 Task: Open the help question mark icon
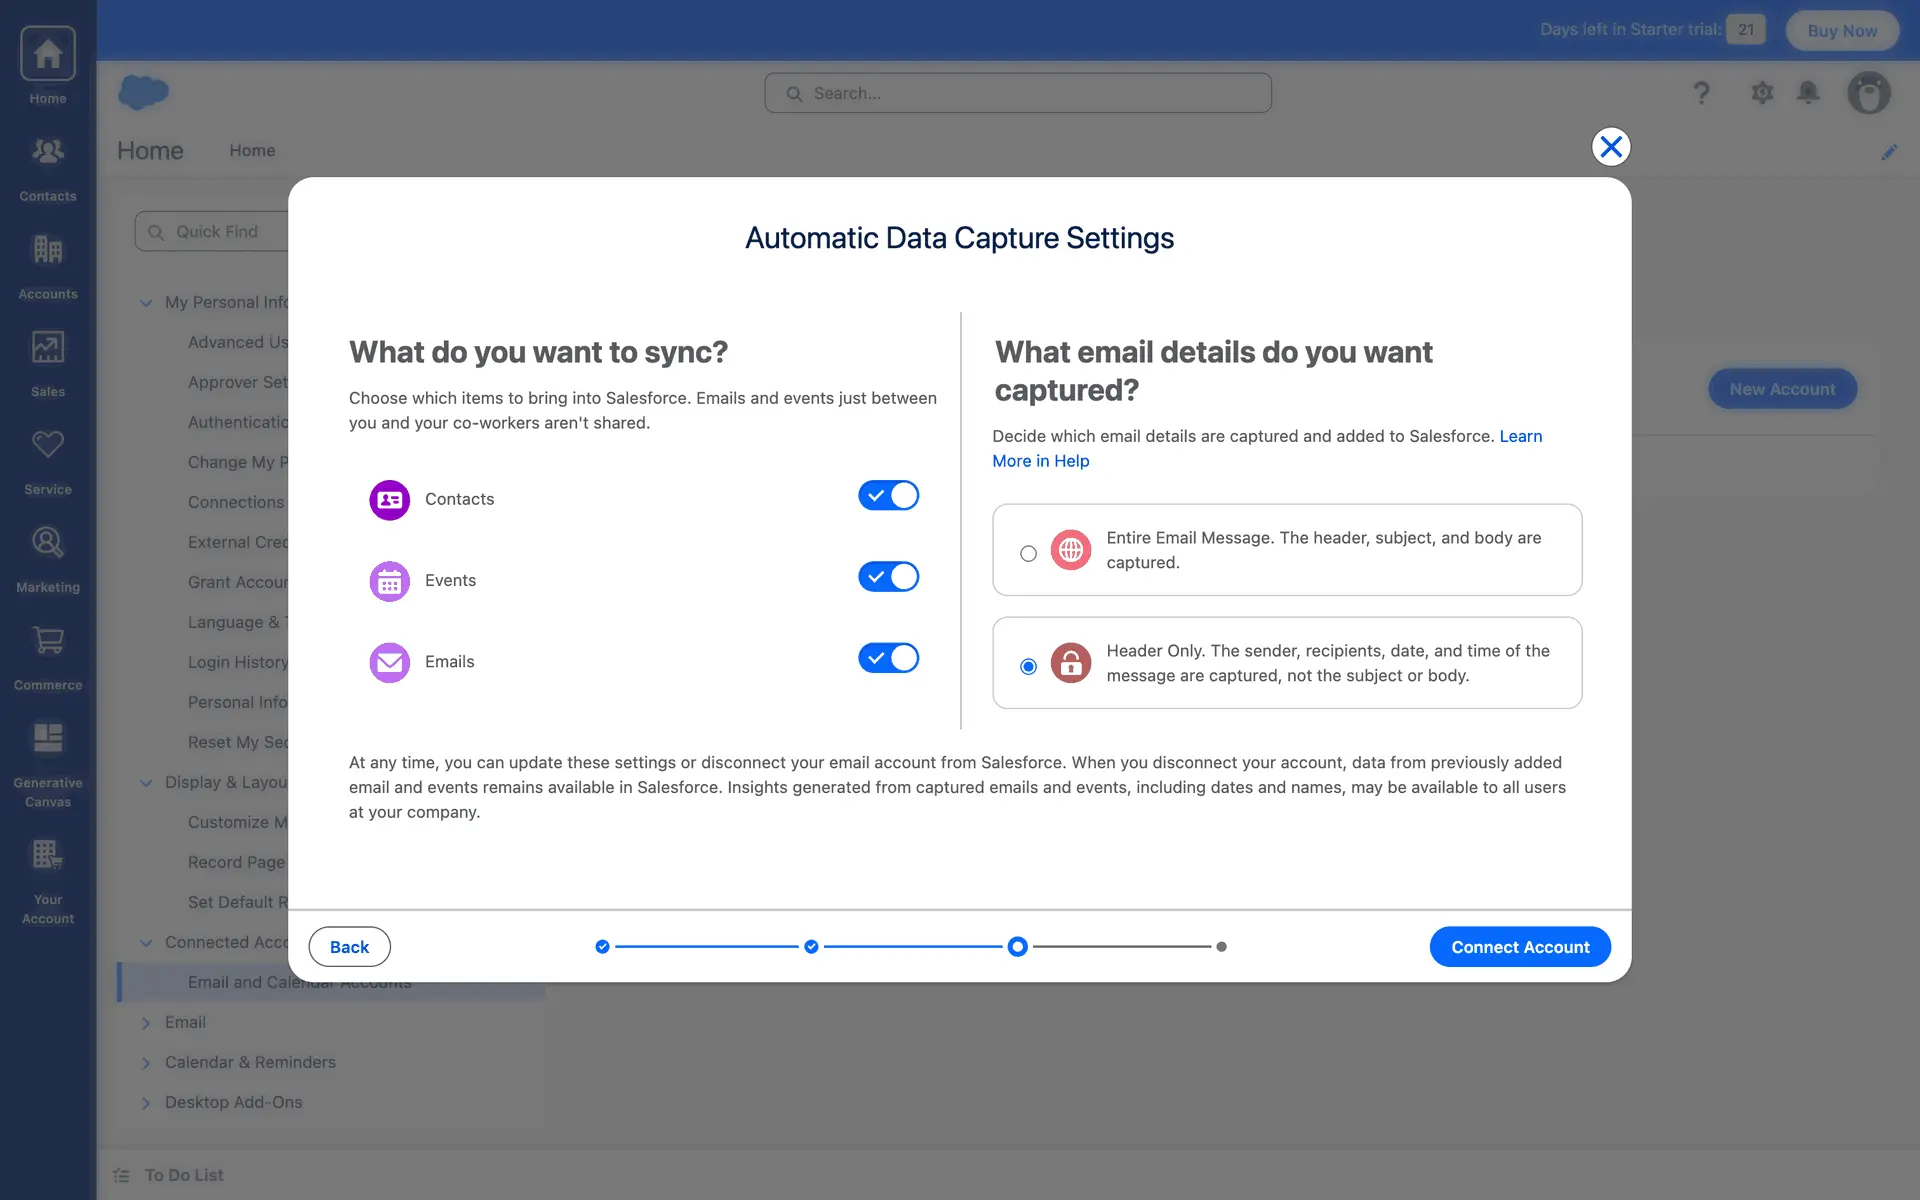pyautogui.click(x=1701, y=93)
